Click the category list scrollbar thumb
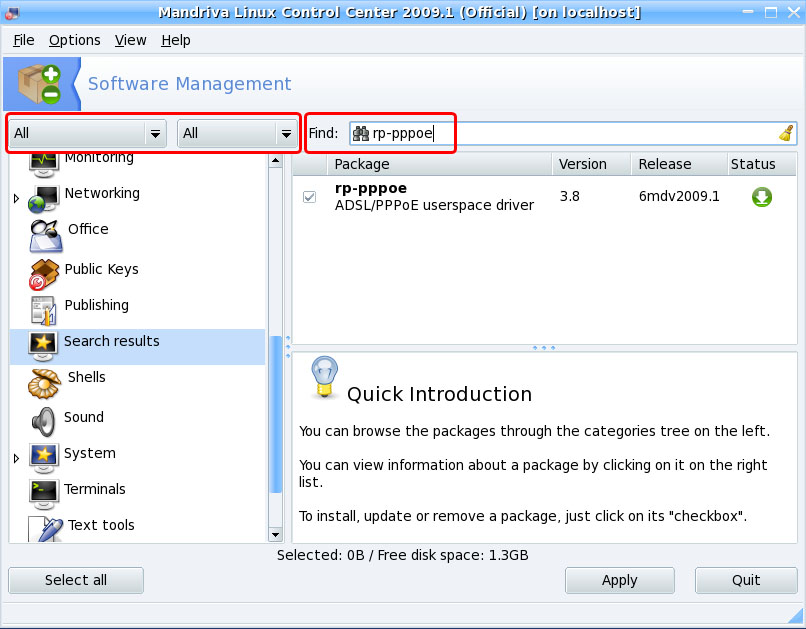 [x=276, y=414]
